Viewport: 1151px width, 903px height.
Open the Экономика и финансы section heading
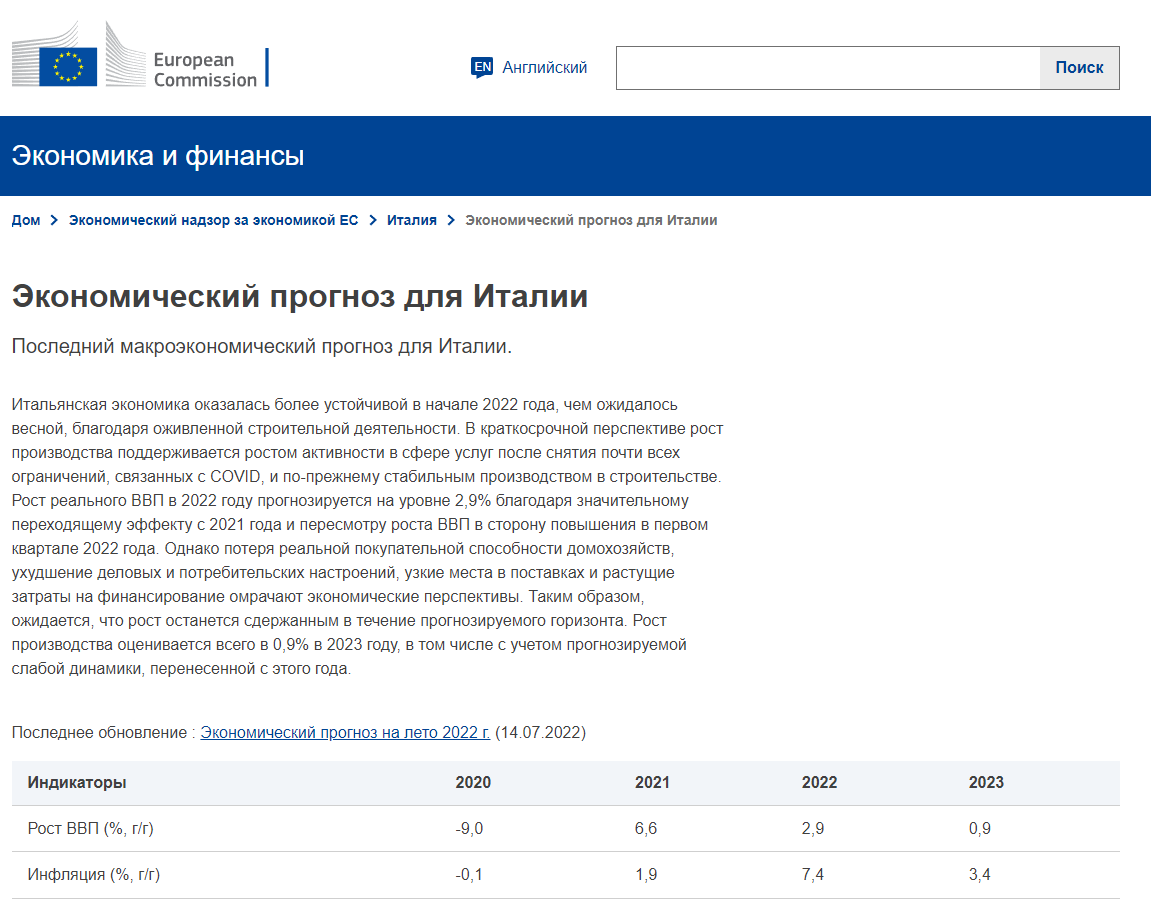click(158, 156)
